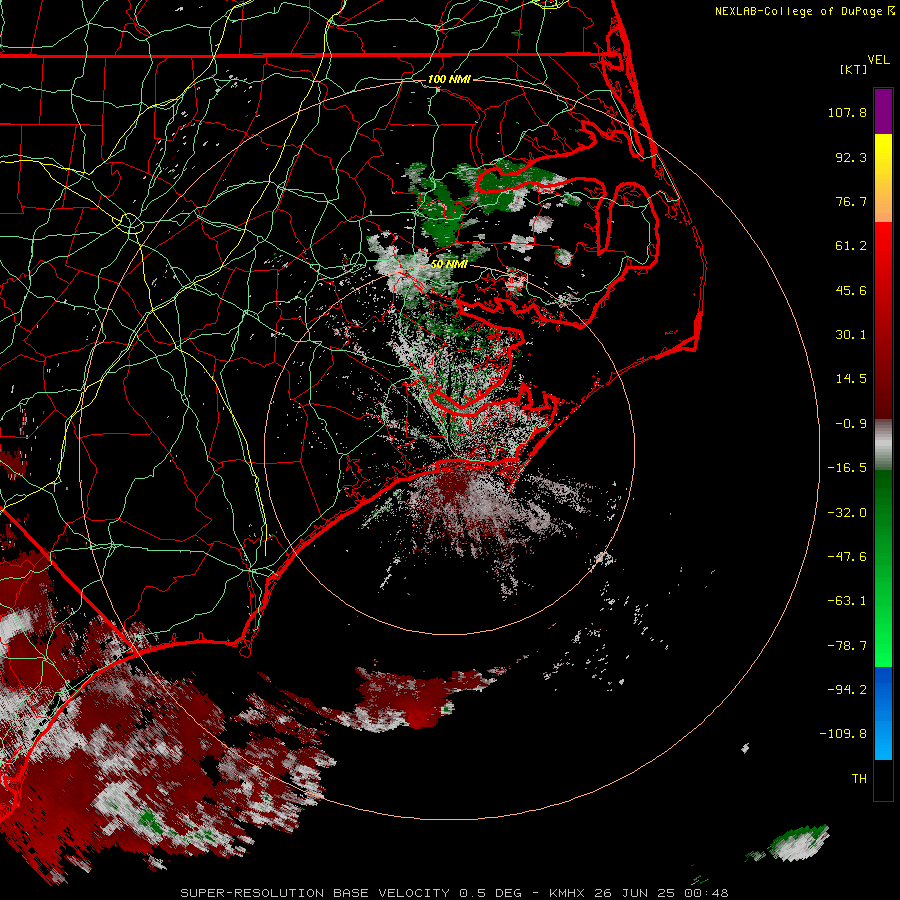Click the KMHX station identifier in caption
Viewport: 900px width, 900px height.
coord(567,893)
